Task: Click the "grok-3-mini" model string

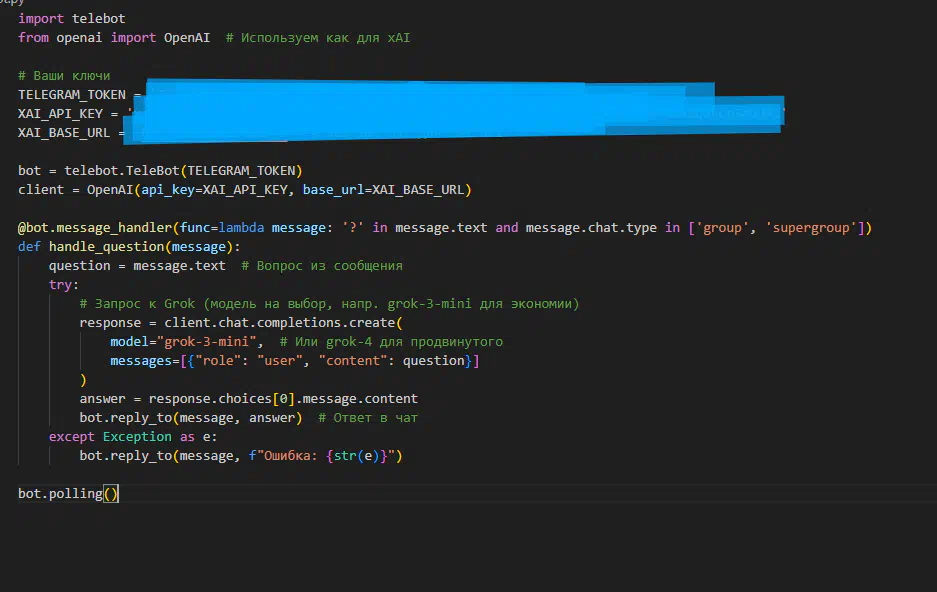Action: 207,342
